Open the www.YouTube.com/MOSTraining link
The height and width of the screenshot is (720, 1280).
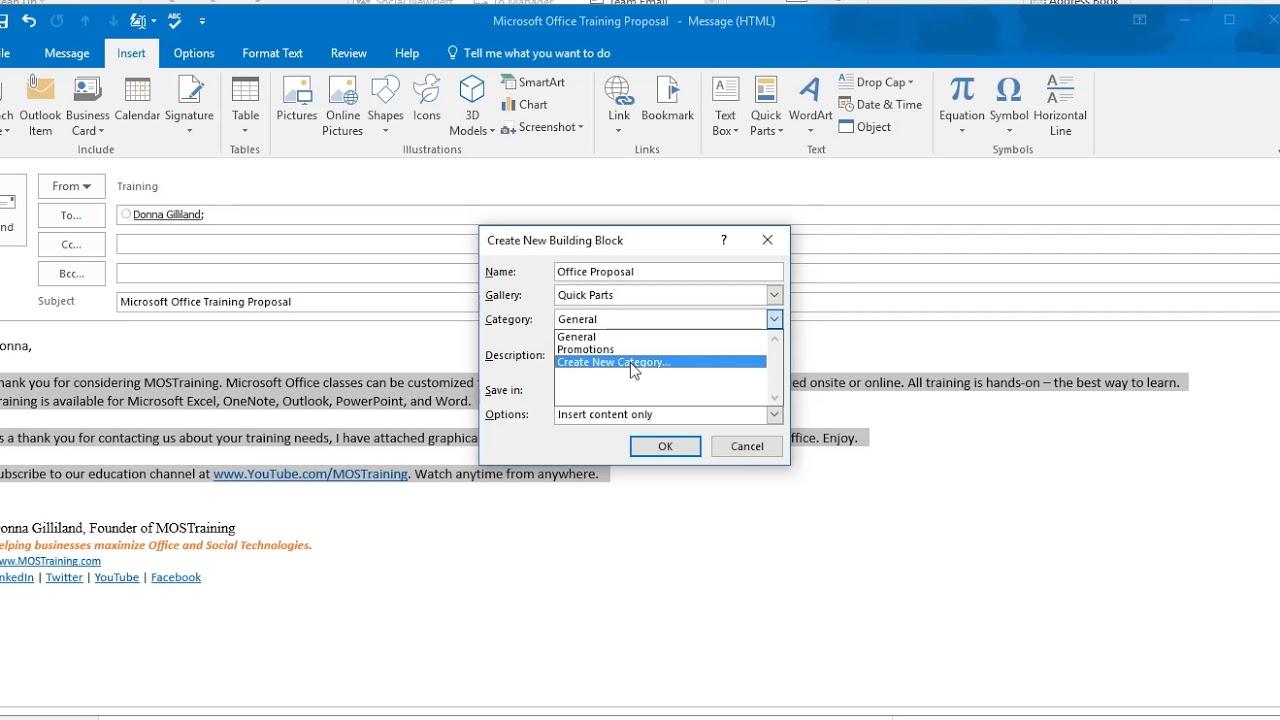click(310, 473)
